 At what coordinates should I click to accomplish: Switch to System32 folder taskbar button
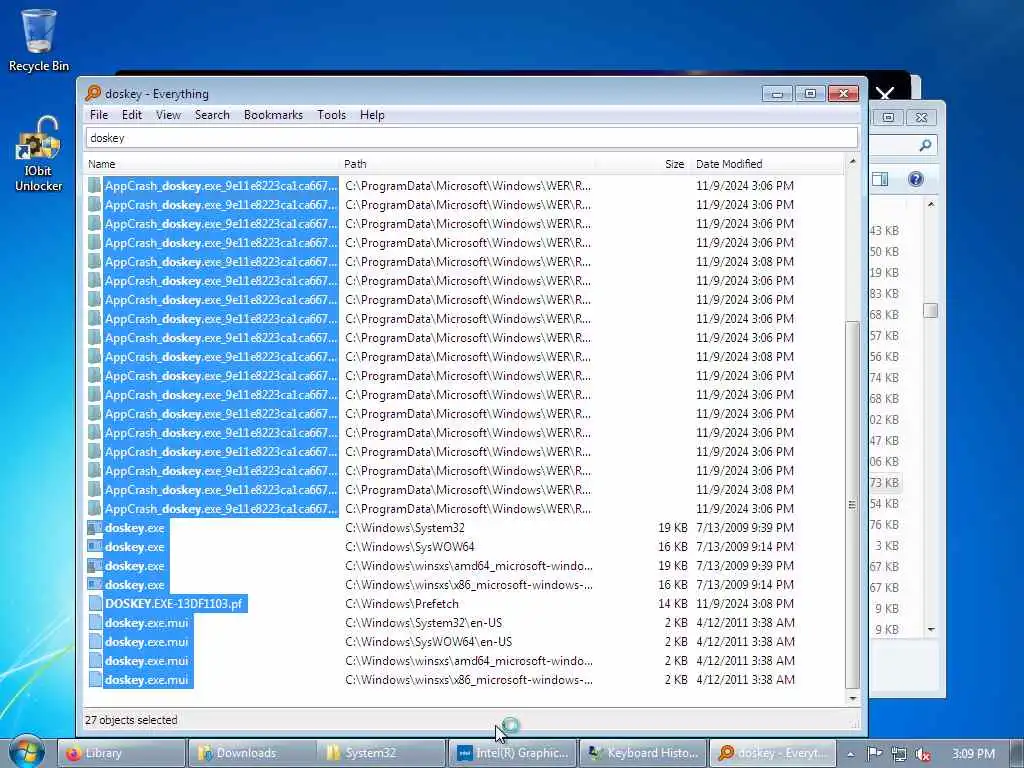[x=381, y=753]
